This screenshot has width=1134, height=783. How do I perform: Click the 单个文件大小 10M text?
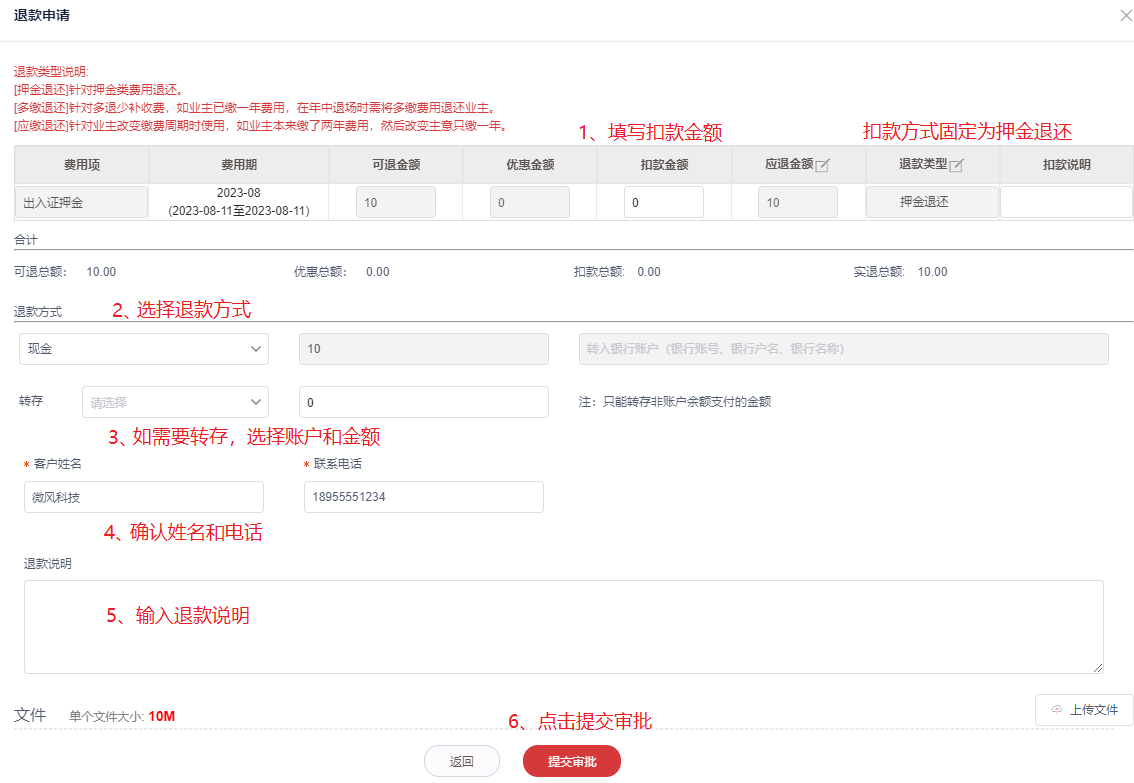tap(122, 716)
